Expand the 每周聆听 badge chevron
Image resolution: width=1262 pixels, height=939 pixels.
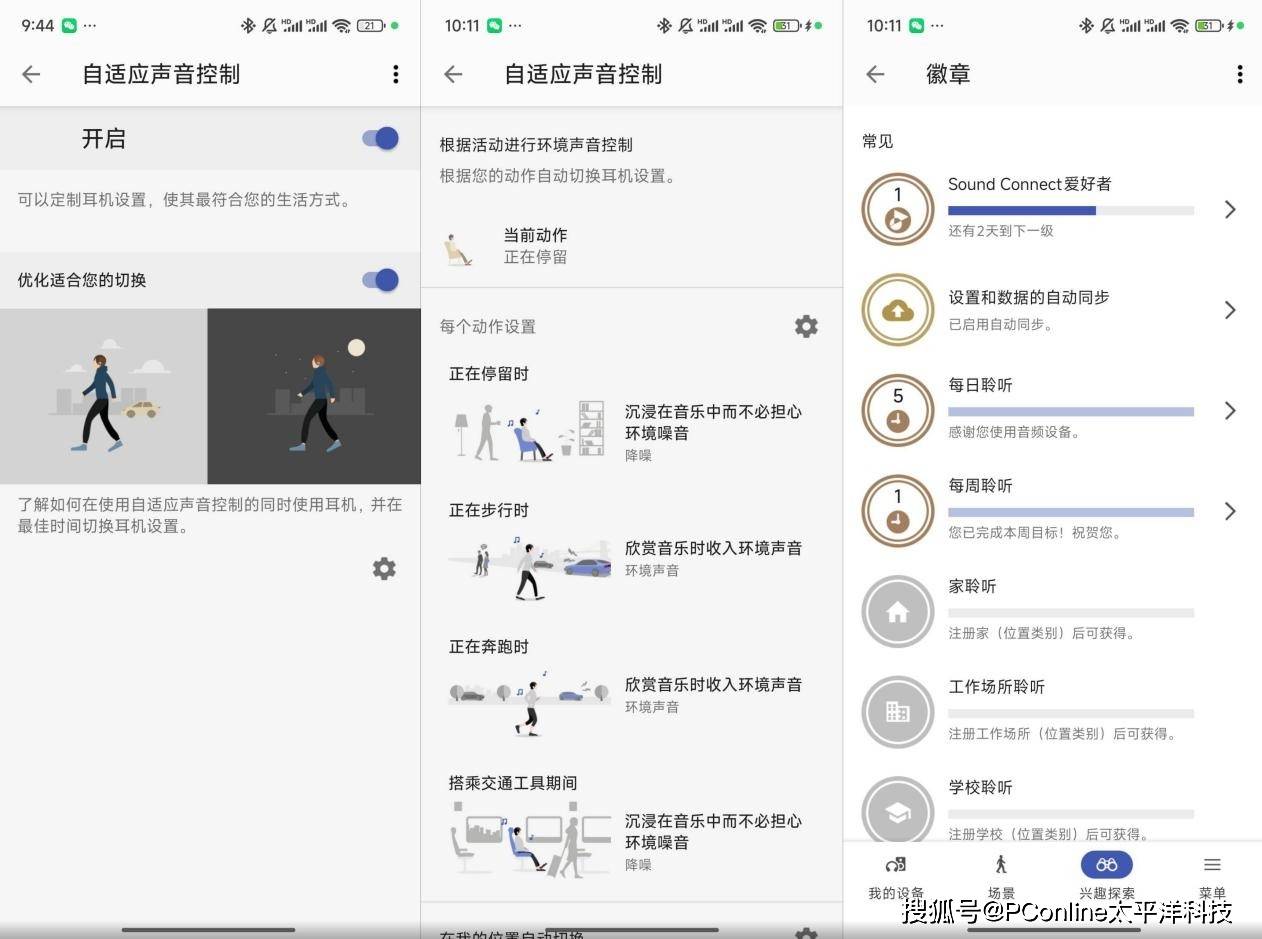pos(1230,511)
